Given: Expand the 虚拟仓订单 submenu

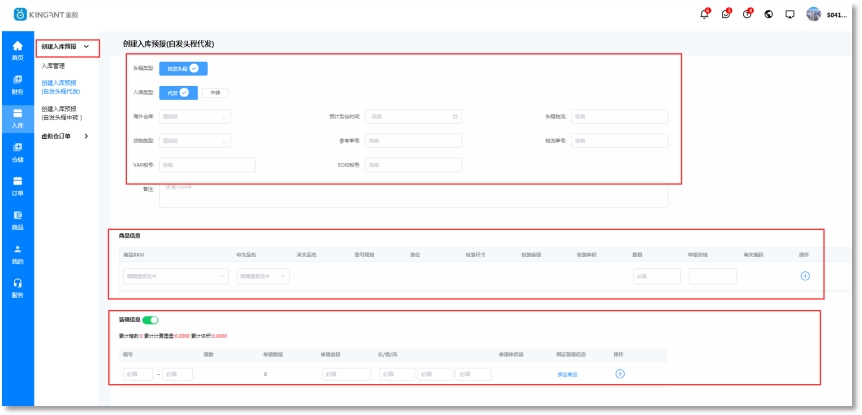Looking at the screenshot, I should [65, 136].
